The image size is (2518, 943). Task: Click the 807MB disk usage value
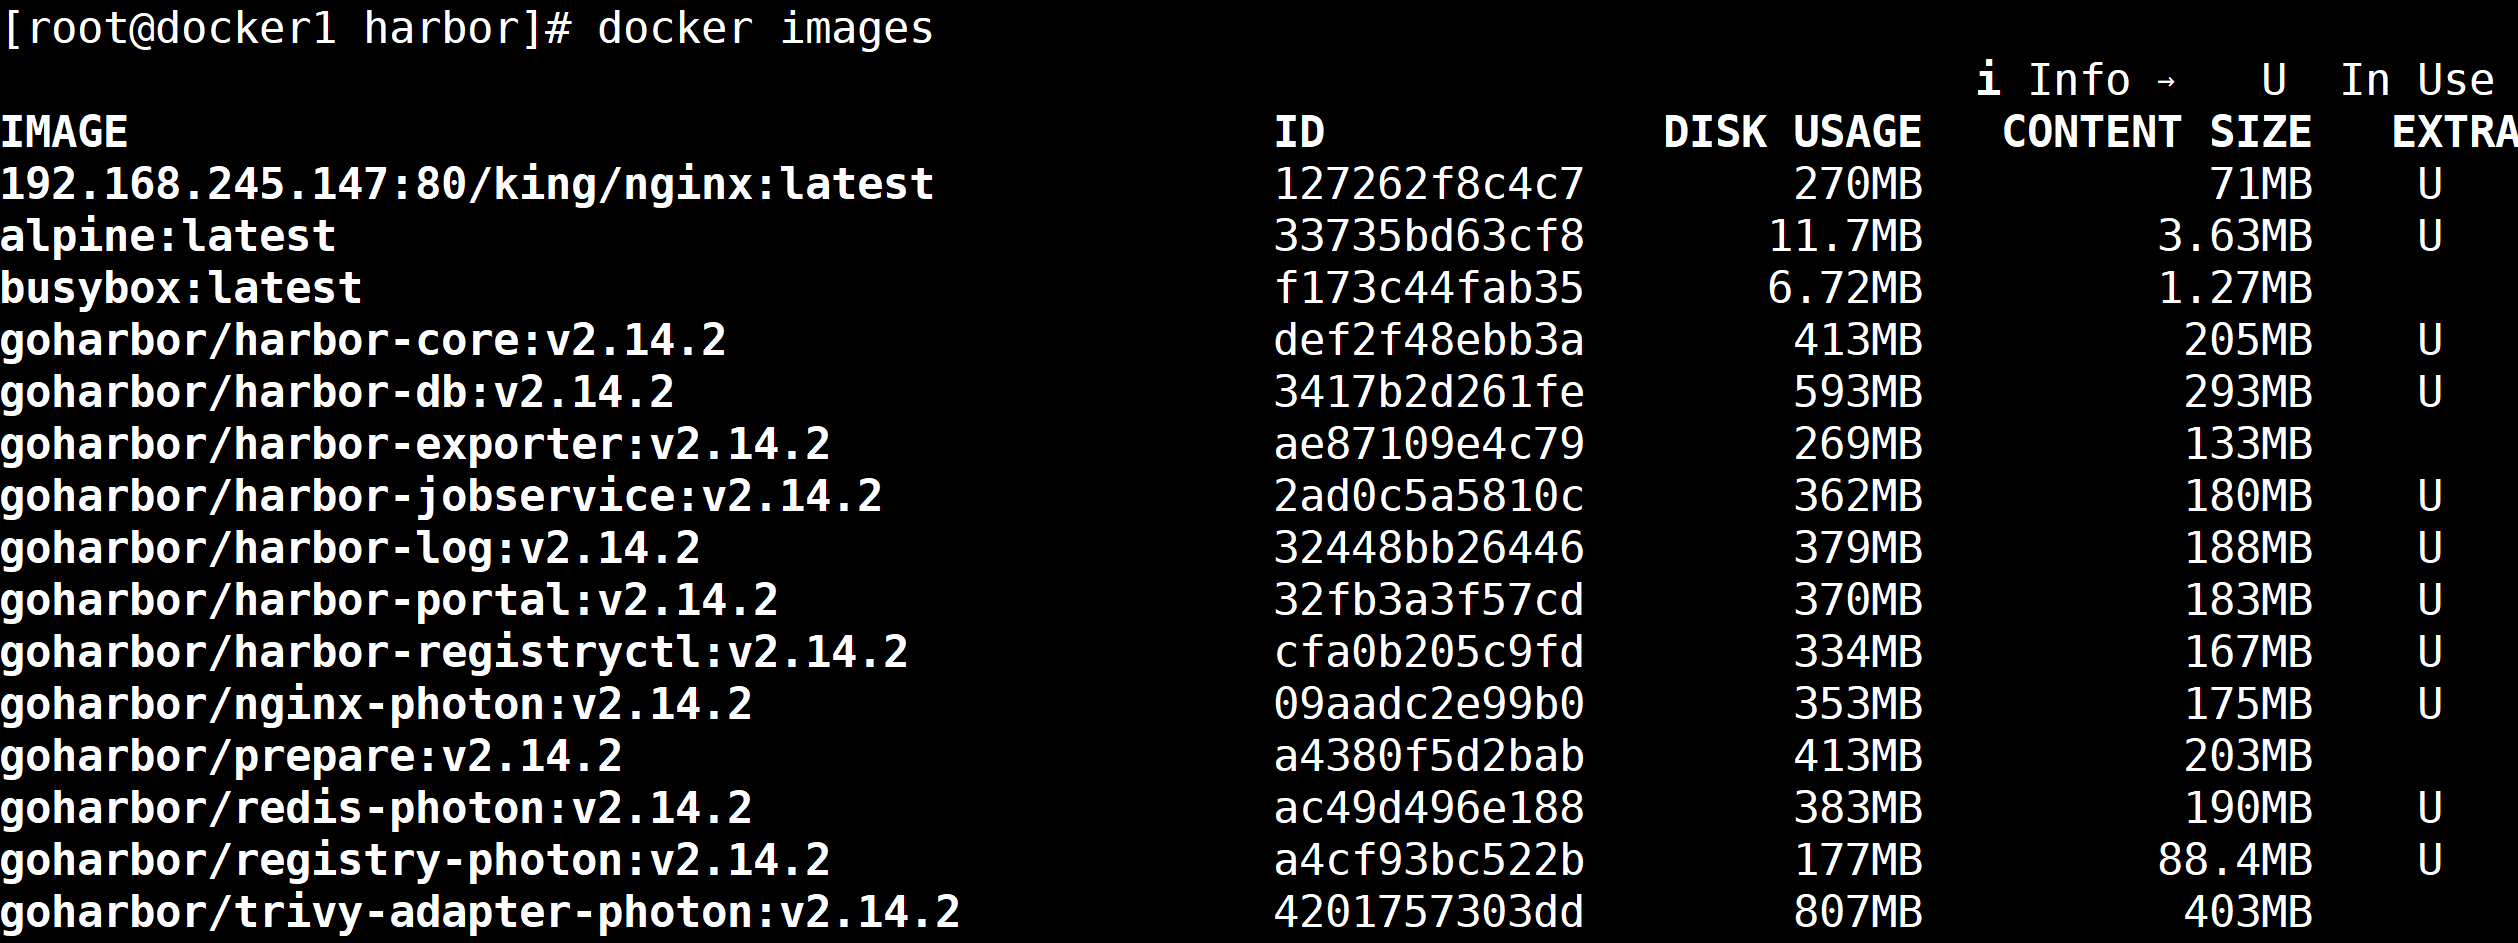(1858, 912)
